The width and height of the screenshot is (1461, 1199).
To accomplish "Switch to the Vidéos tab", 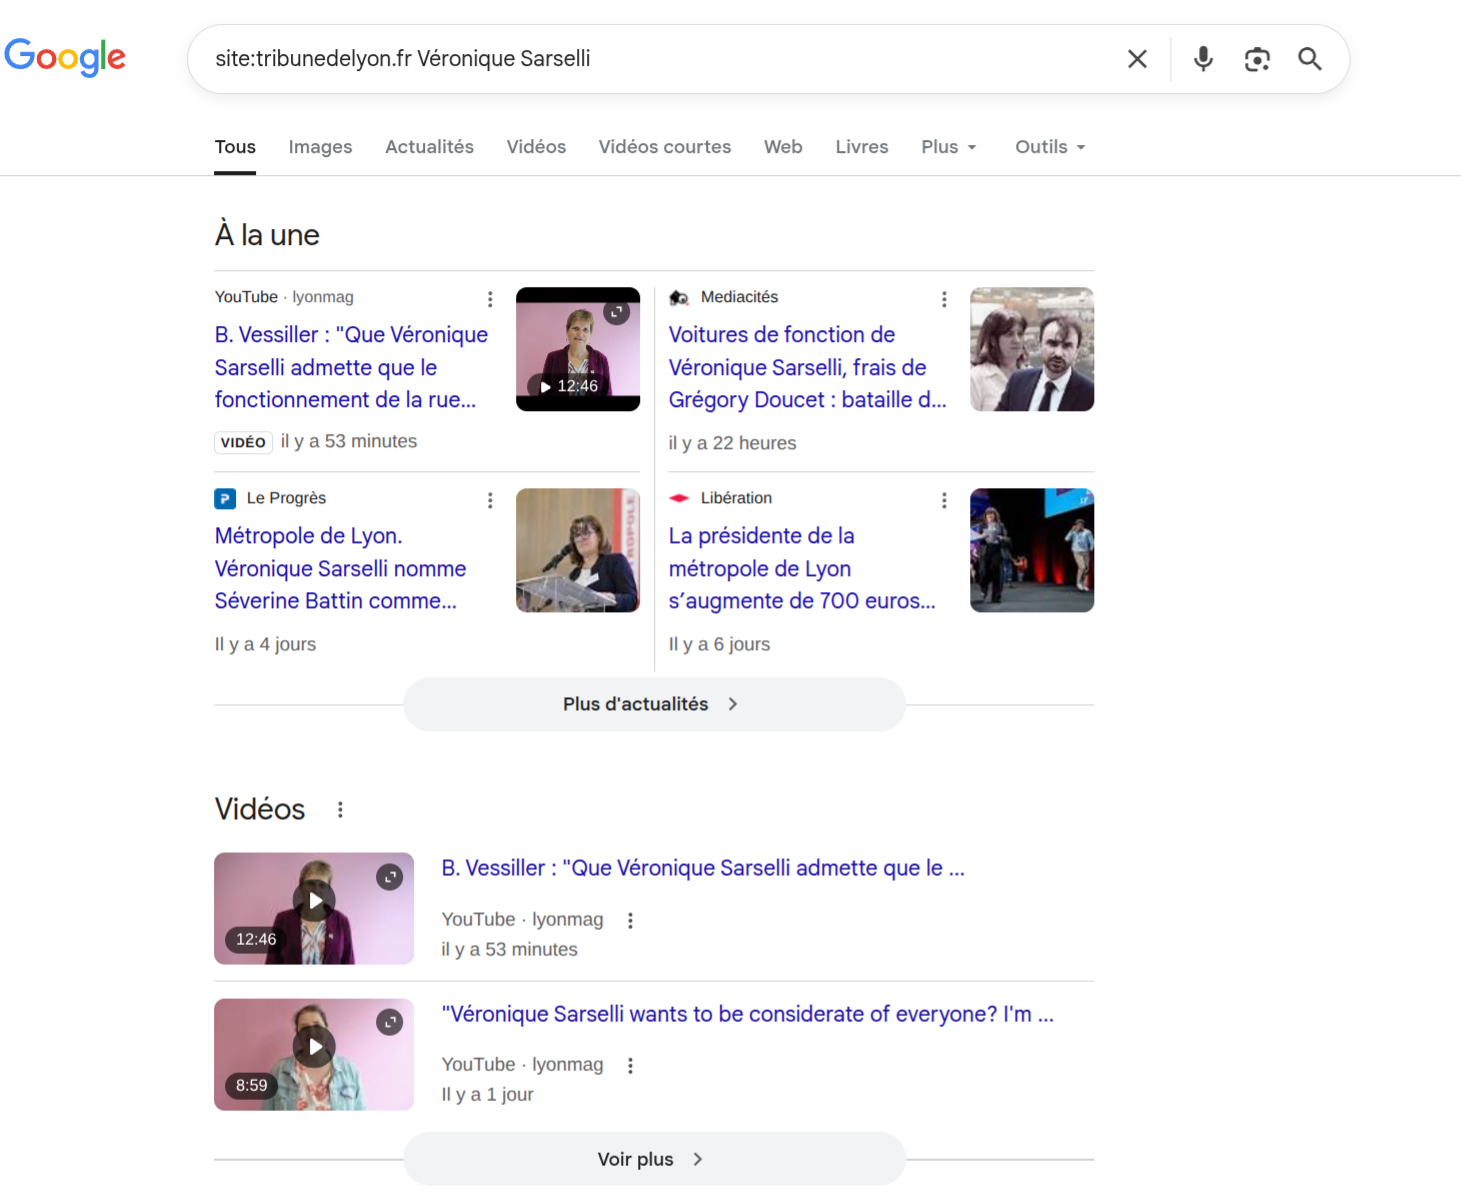I will coord(536,147).
